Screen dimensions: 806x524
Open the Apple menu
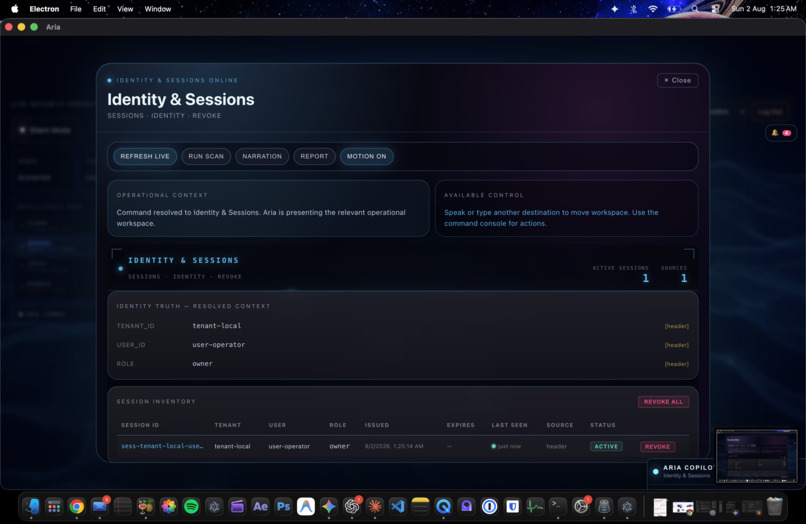pos(15,9)
